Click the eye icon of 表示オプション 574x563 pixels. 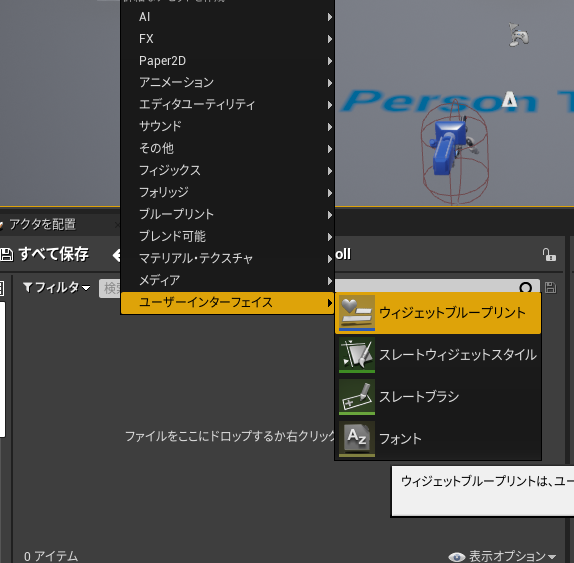click(x=456, y=557)
